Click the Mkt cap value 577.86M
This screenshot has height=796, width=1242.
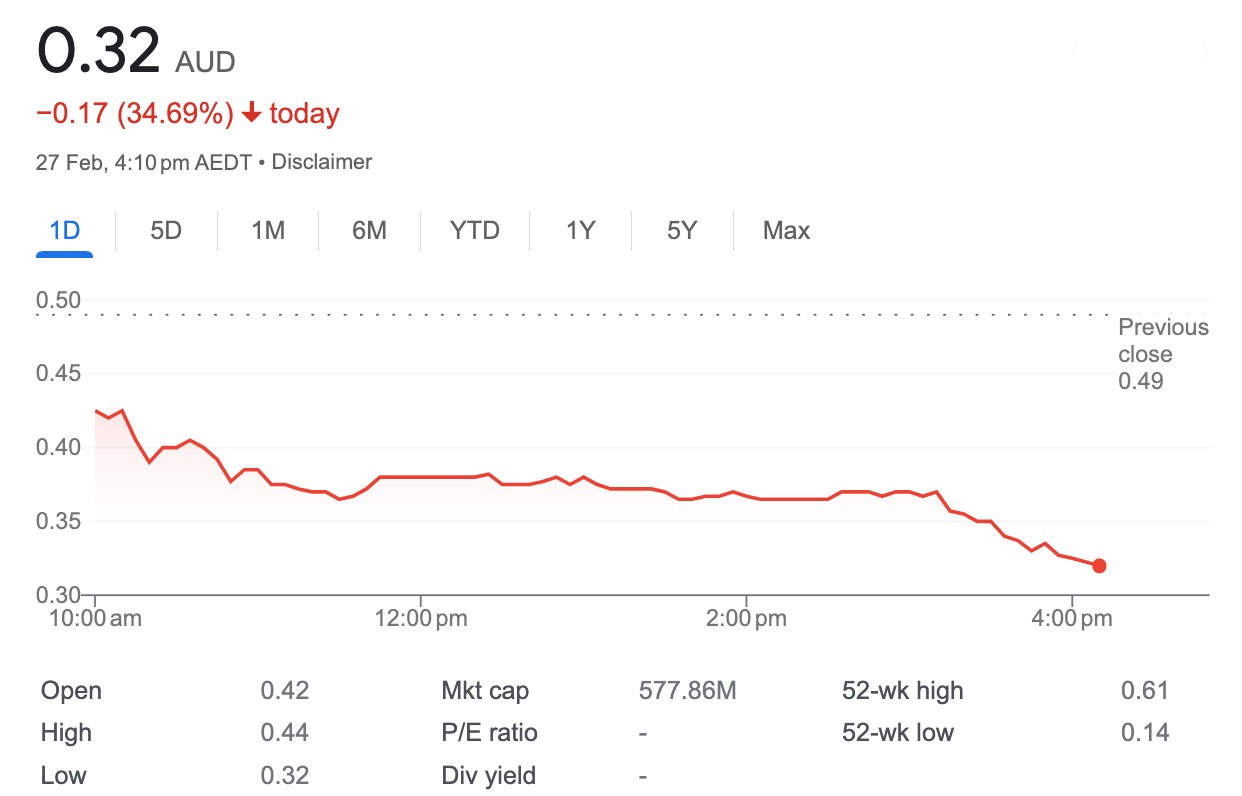point(687,690)
